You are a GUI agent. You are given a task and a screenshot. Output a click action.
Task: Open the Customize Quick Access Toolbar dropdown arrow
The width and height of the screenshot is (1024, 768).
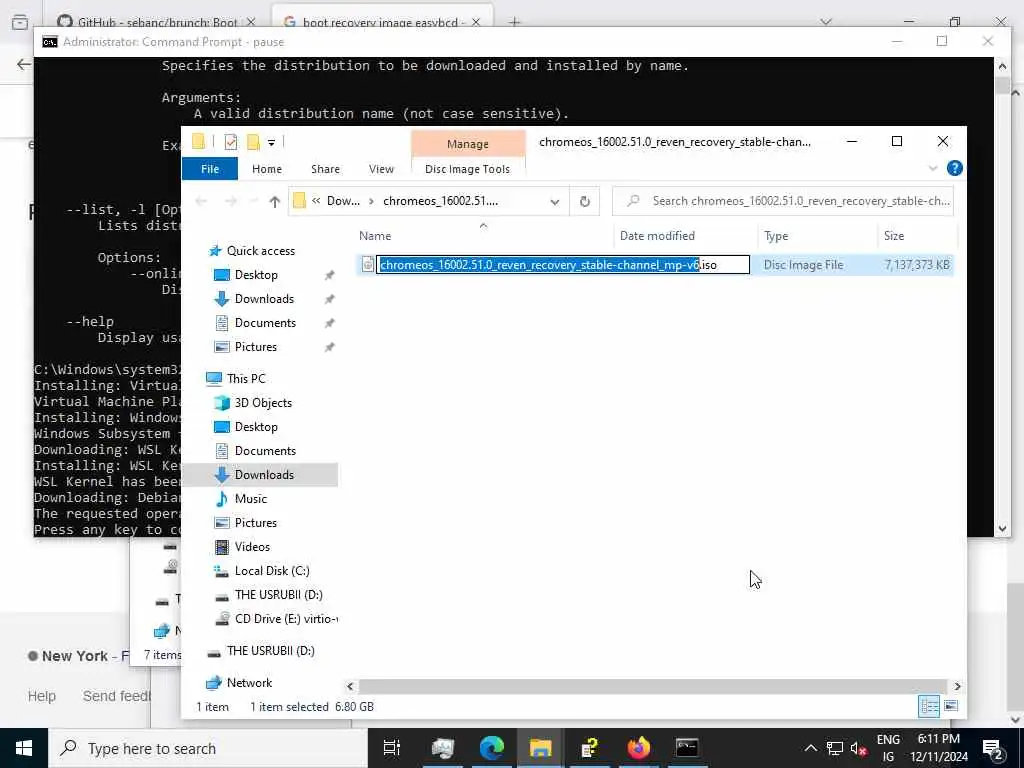point(271,142)
